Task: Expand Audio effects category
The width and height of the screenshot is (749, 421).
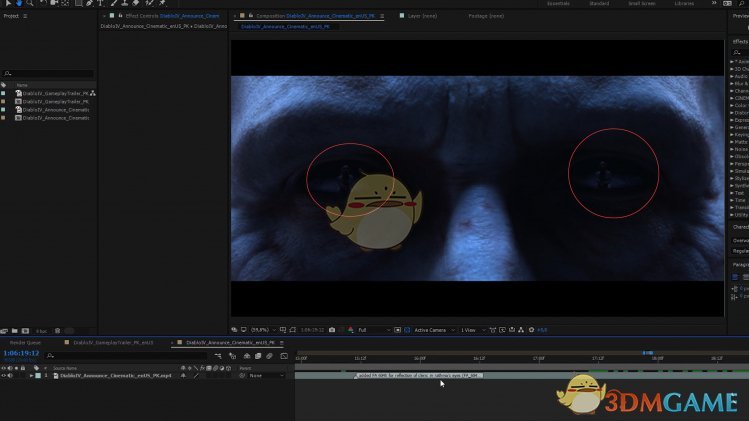Action: pyautogui.click(x=732, y=76)
